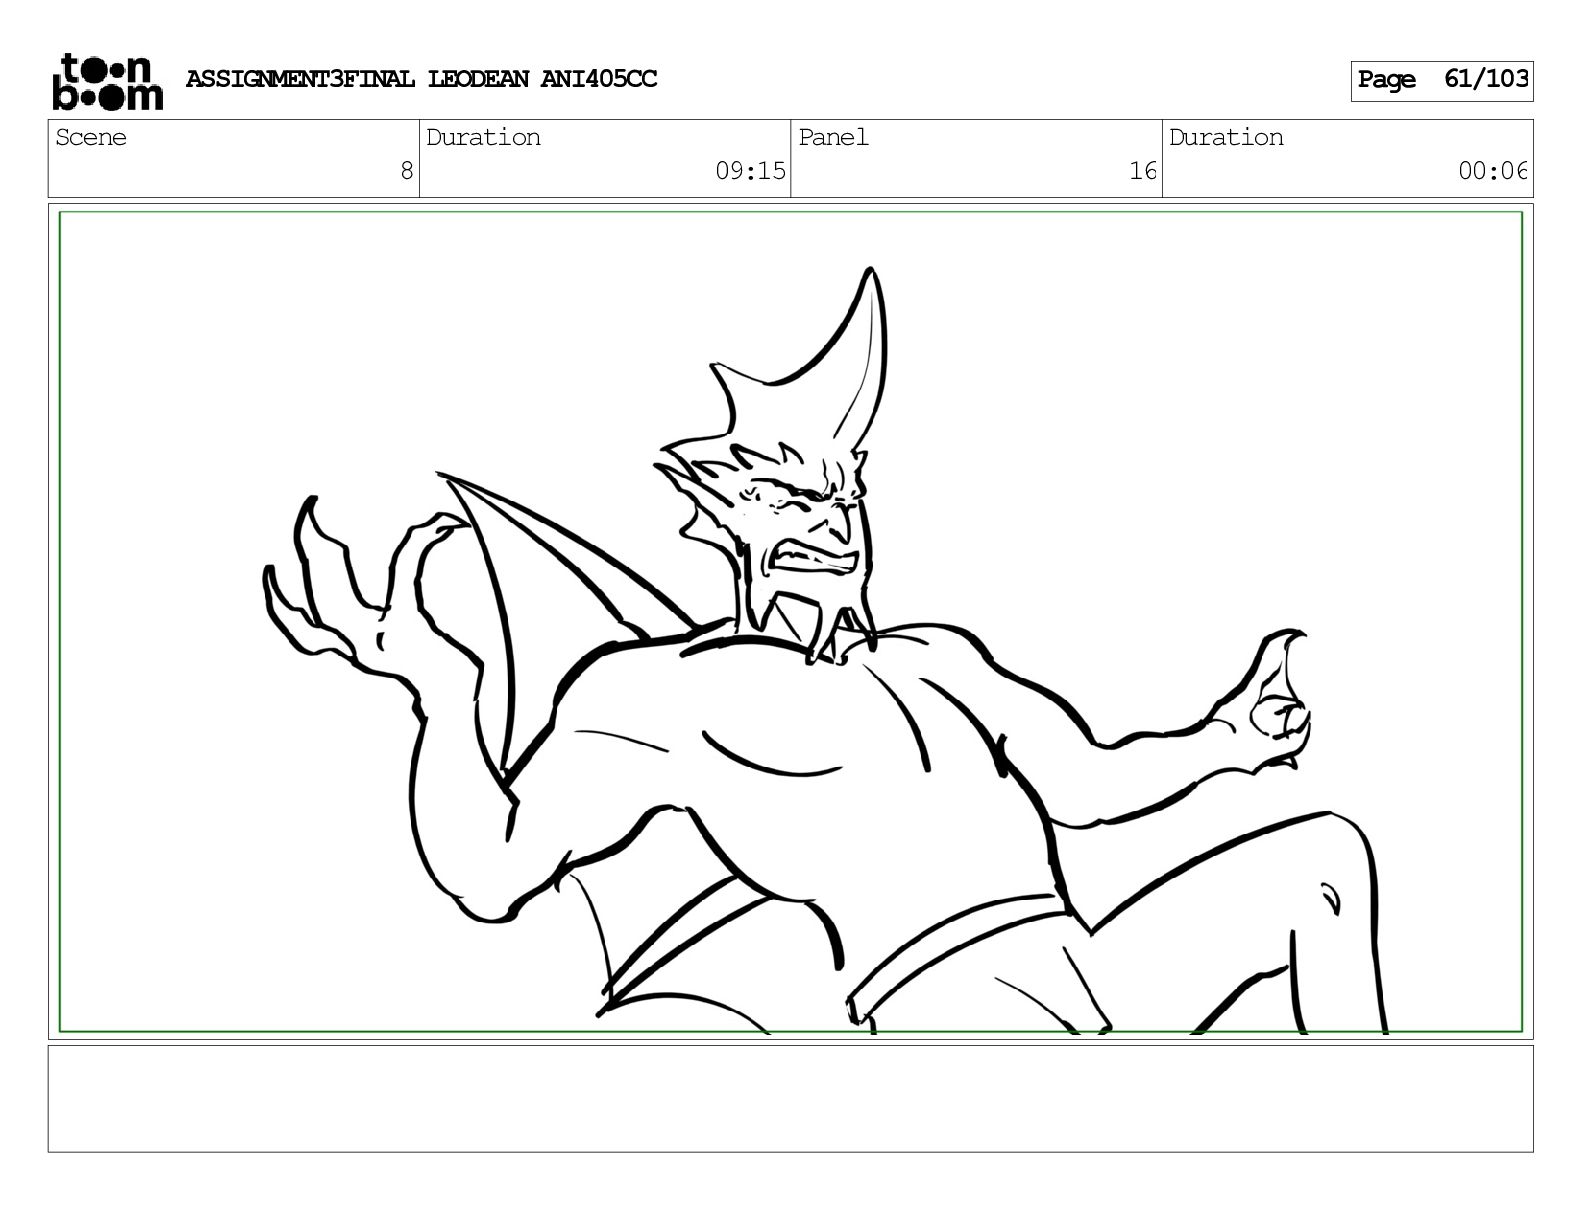The height and width of the screenshot is (1224, 1584).
Task: Click the panel duration value 00:06
Action: 1493,171
